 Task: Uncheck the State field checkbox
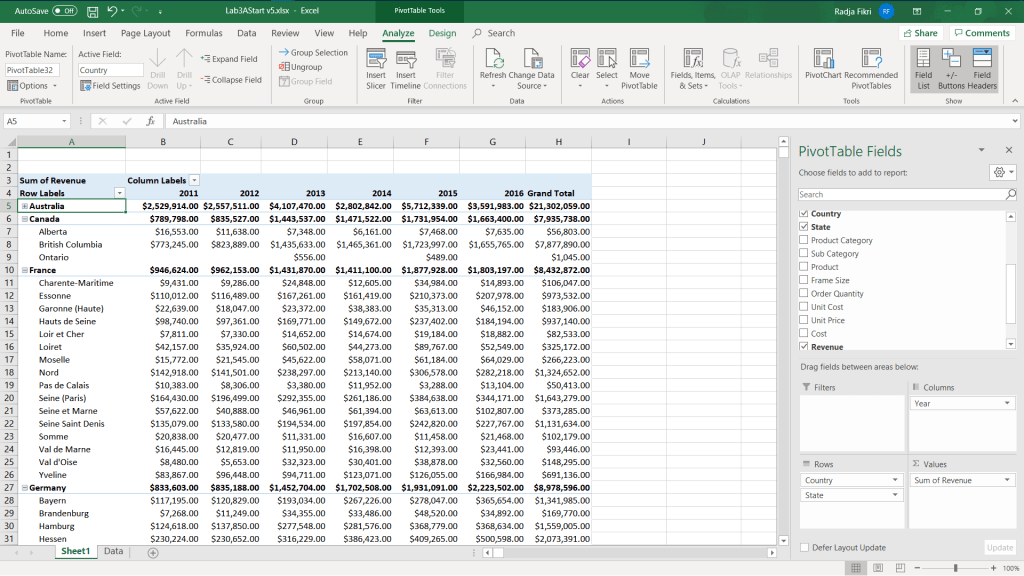click(804, 227)
